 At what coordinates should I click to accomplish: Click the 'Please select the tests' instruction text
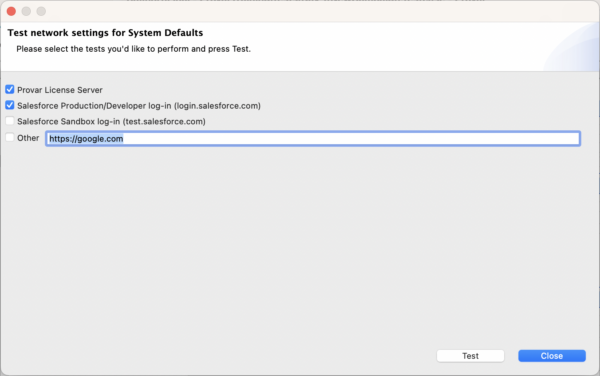(x=133, y=49)
